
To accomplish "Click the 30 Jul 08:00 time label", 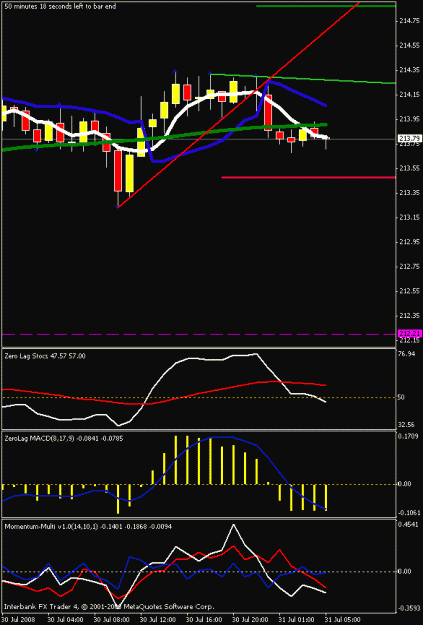I will [x=112, y=620].
